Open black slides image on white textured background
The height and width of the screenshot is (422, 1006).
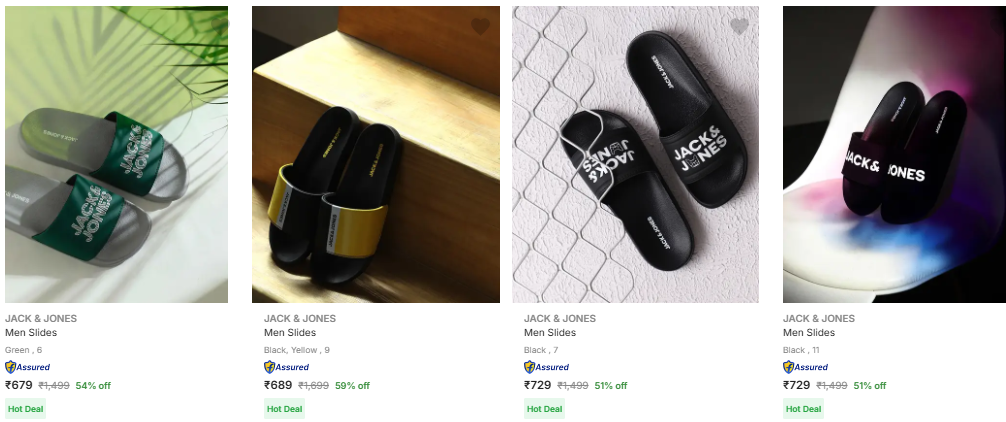pos(635,155)
